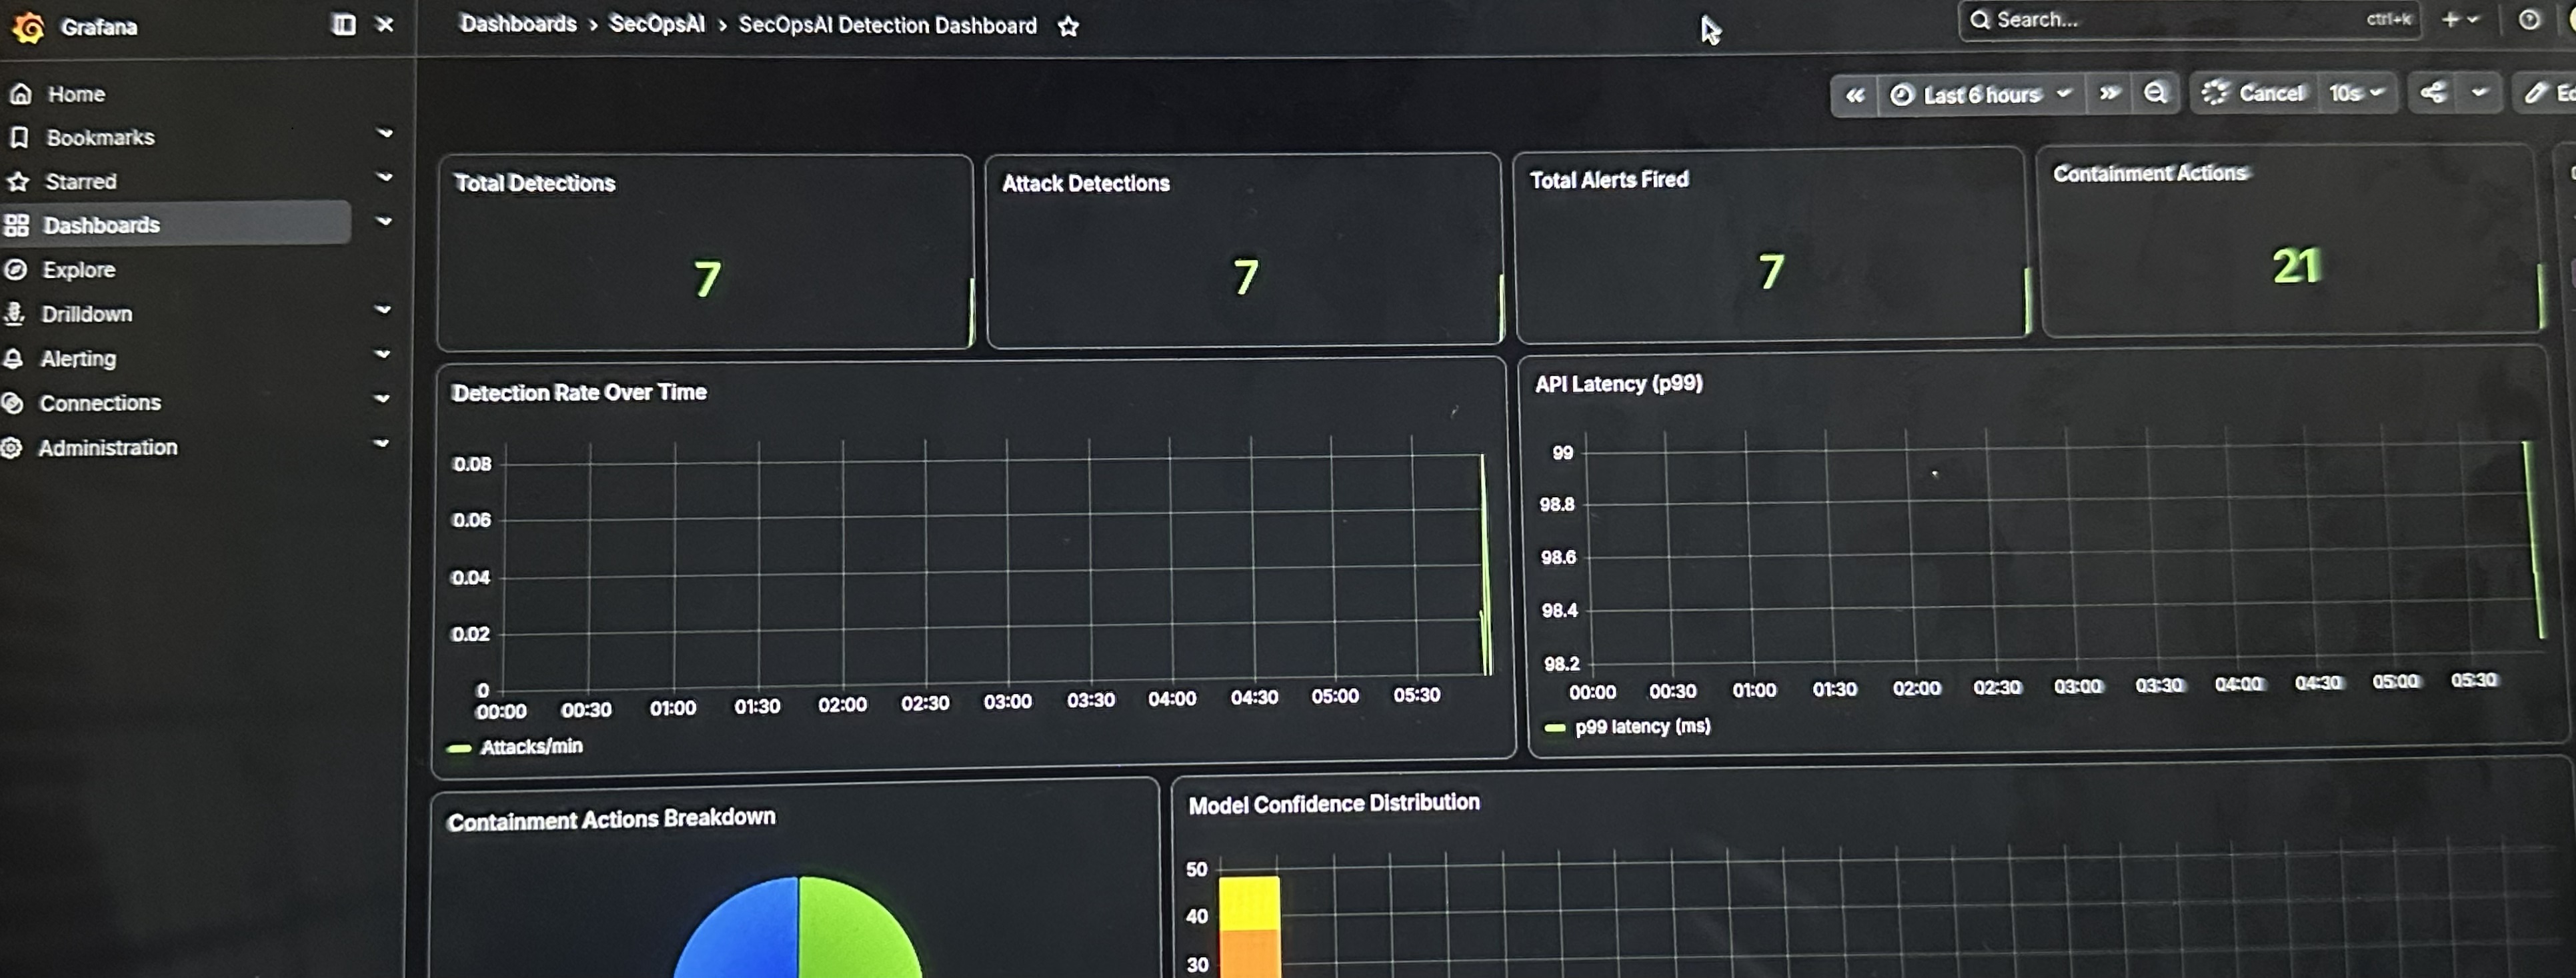Click Containment Actions panel title
This screenshot has height=978, width=2576.
point(2150,174)
